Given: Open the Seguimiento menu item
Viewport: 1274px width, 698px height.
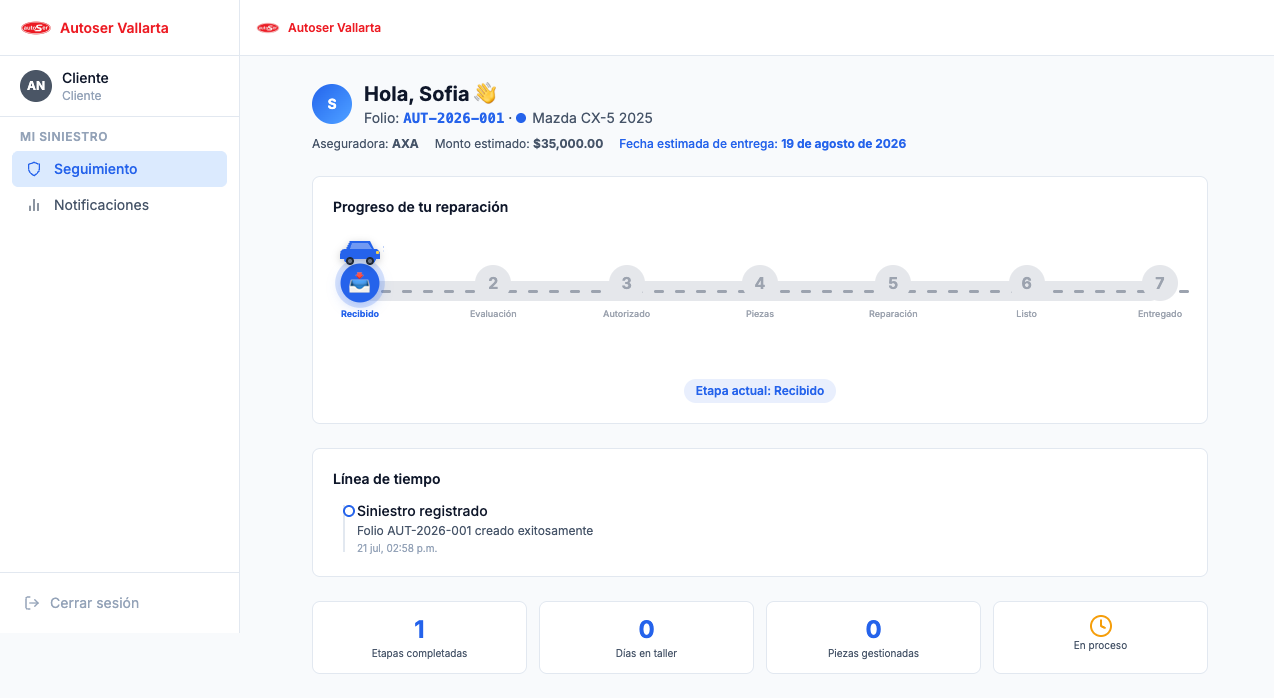Looking at the screenshot, I should (119, 169).
